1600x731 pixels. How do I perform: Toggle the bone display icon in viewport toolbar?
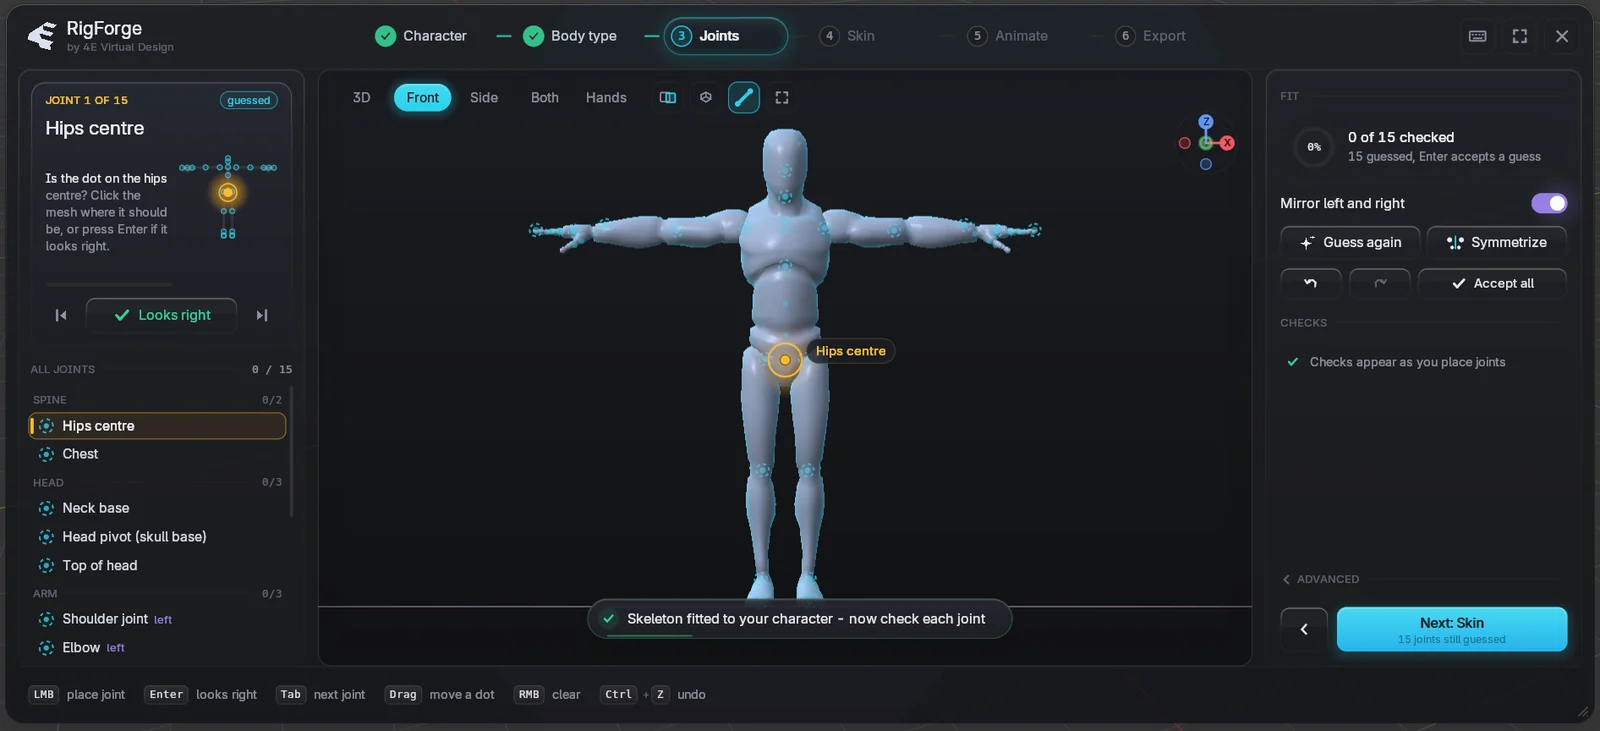744,97
